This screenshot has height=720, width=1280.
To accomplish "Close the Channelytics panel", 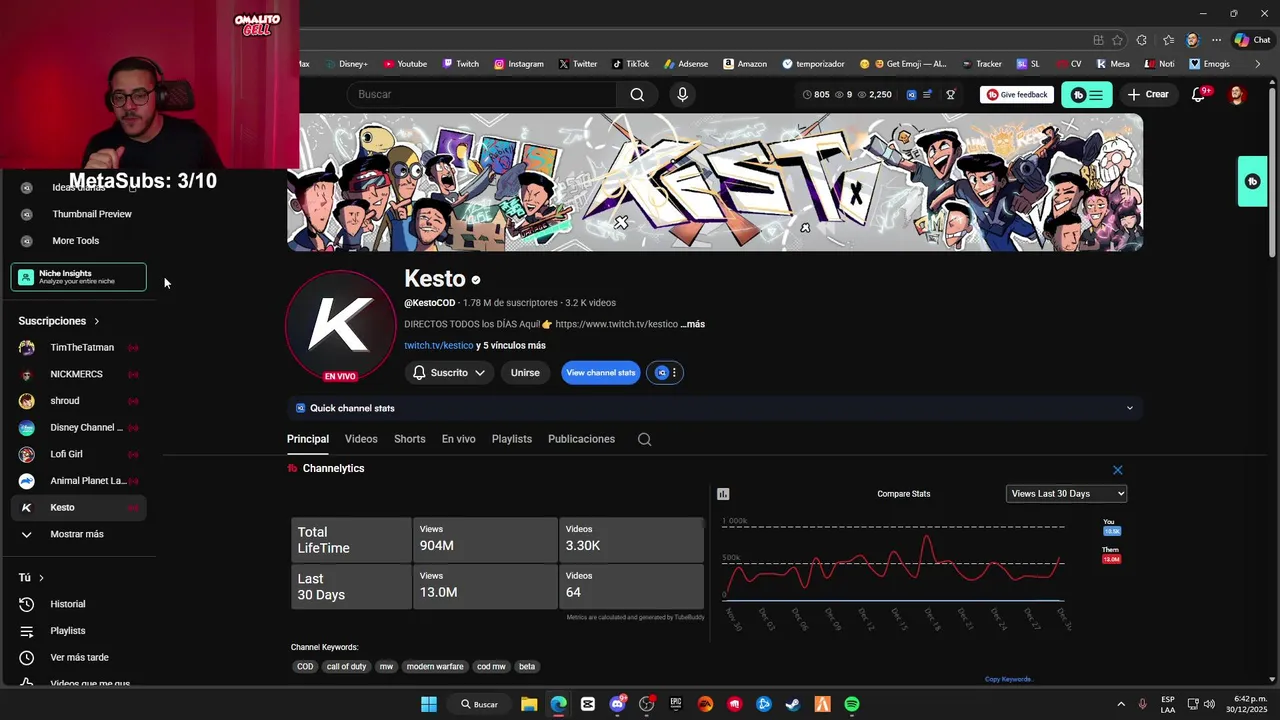I will (1118, 470).
